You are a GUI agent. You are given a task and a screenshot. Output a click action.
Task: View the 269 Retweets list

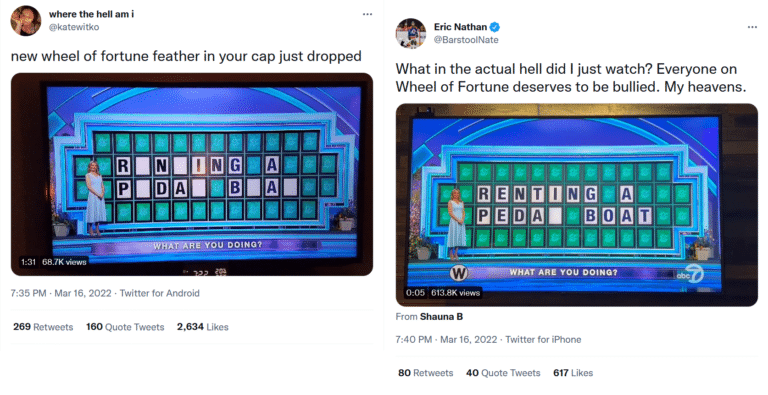pos(43,327)
